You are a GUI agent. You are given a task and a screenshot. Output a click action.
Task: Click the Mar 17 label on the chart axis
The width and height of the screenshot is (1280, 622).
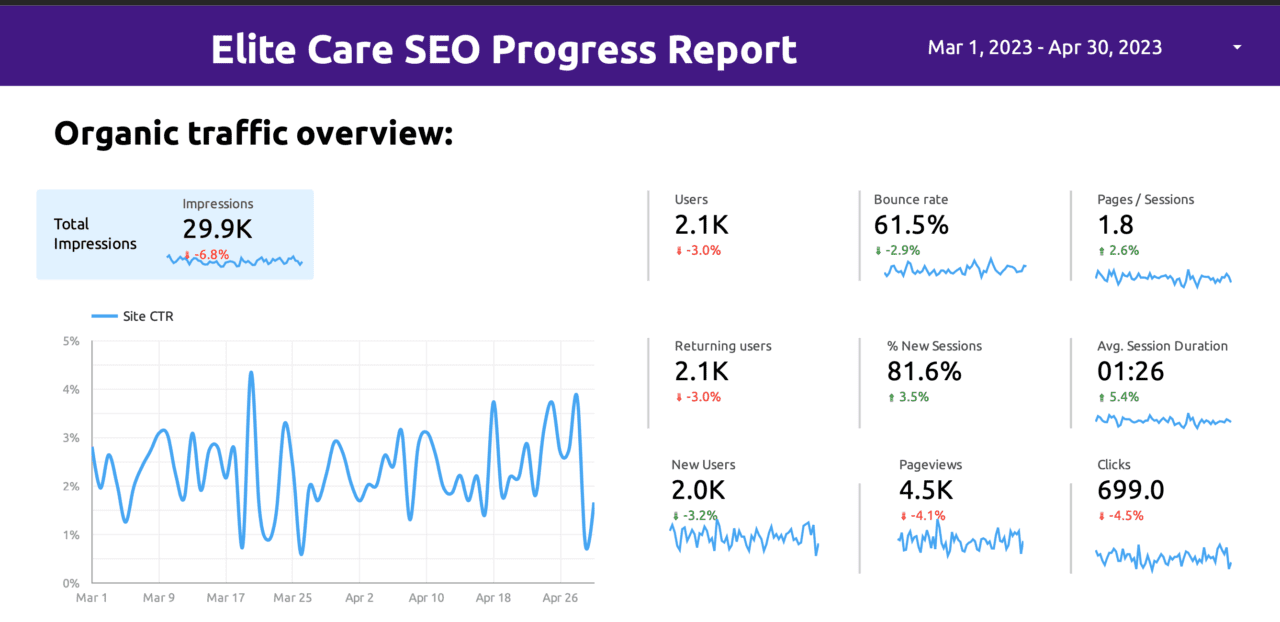pos(226,598)
